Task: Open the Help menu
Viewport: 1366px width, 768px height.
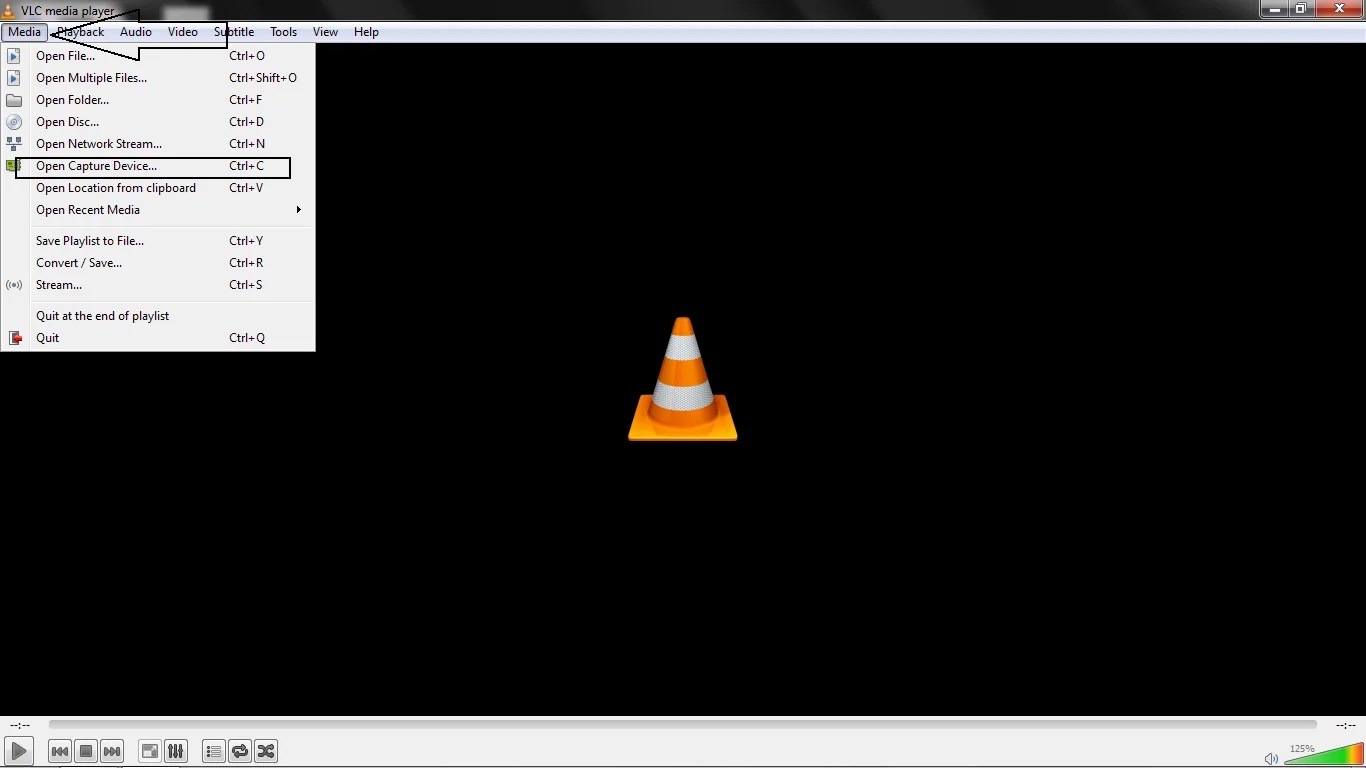Action: click(366, 32)
